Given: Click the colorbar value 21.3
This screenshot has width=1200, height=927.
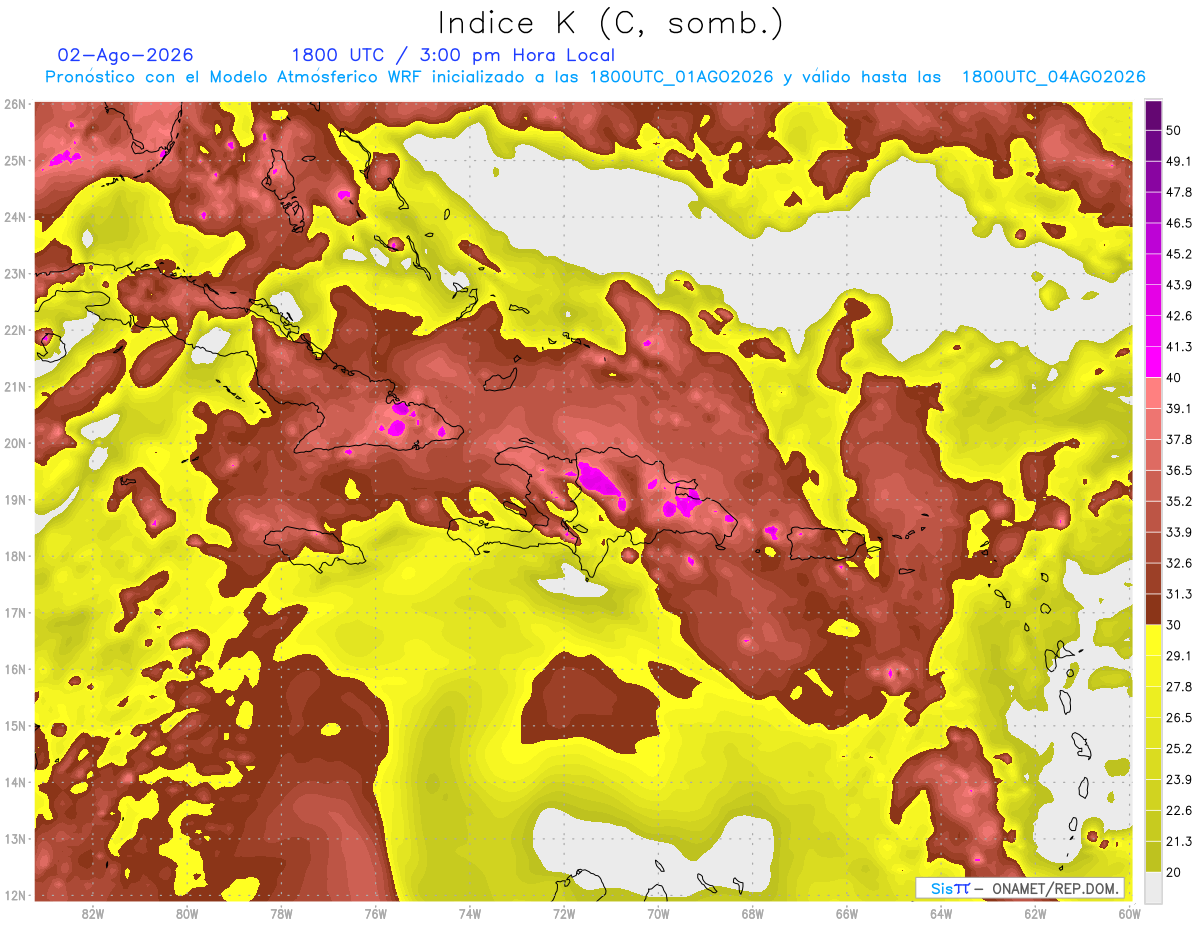Looking at the screenshot, I should point(1180,841).
